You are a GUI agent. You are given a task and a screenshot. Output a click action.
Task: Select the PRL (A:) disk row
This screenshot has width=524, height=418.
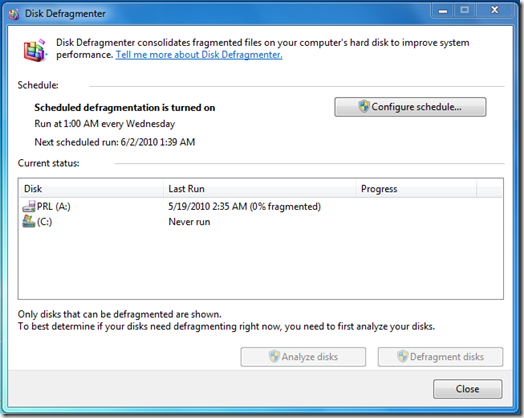pyautogui.click(x=261, y=206)
